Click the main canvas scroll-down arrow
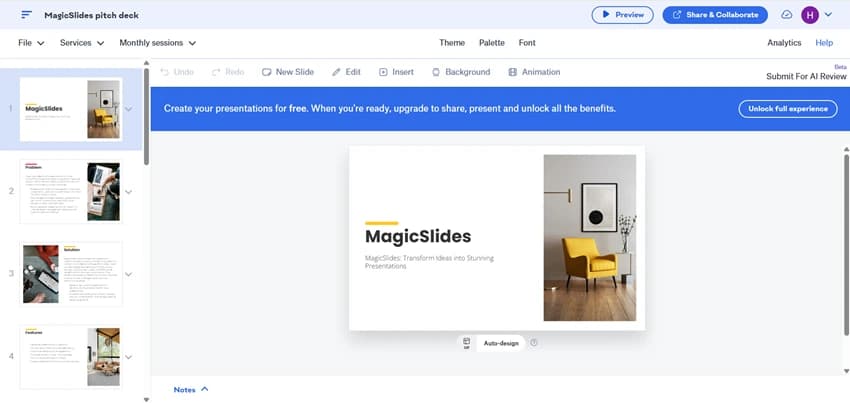The image size is (850, 403). (x=847, y=371)
